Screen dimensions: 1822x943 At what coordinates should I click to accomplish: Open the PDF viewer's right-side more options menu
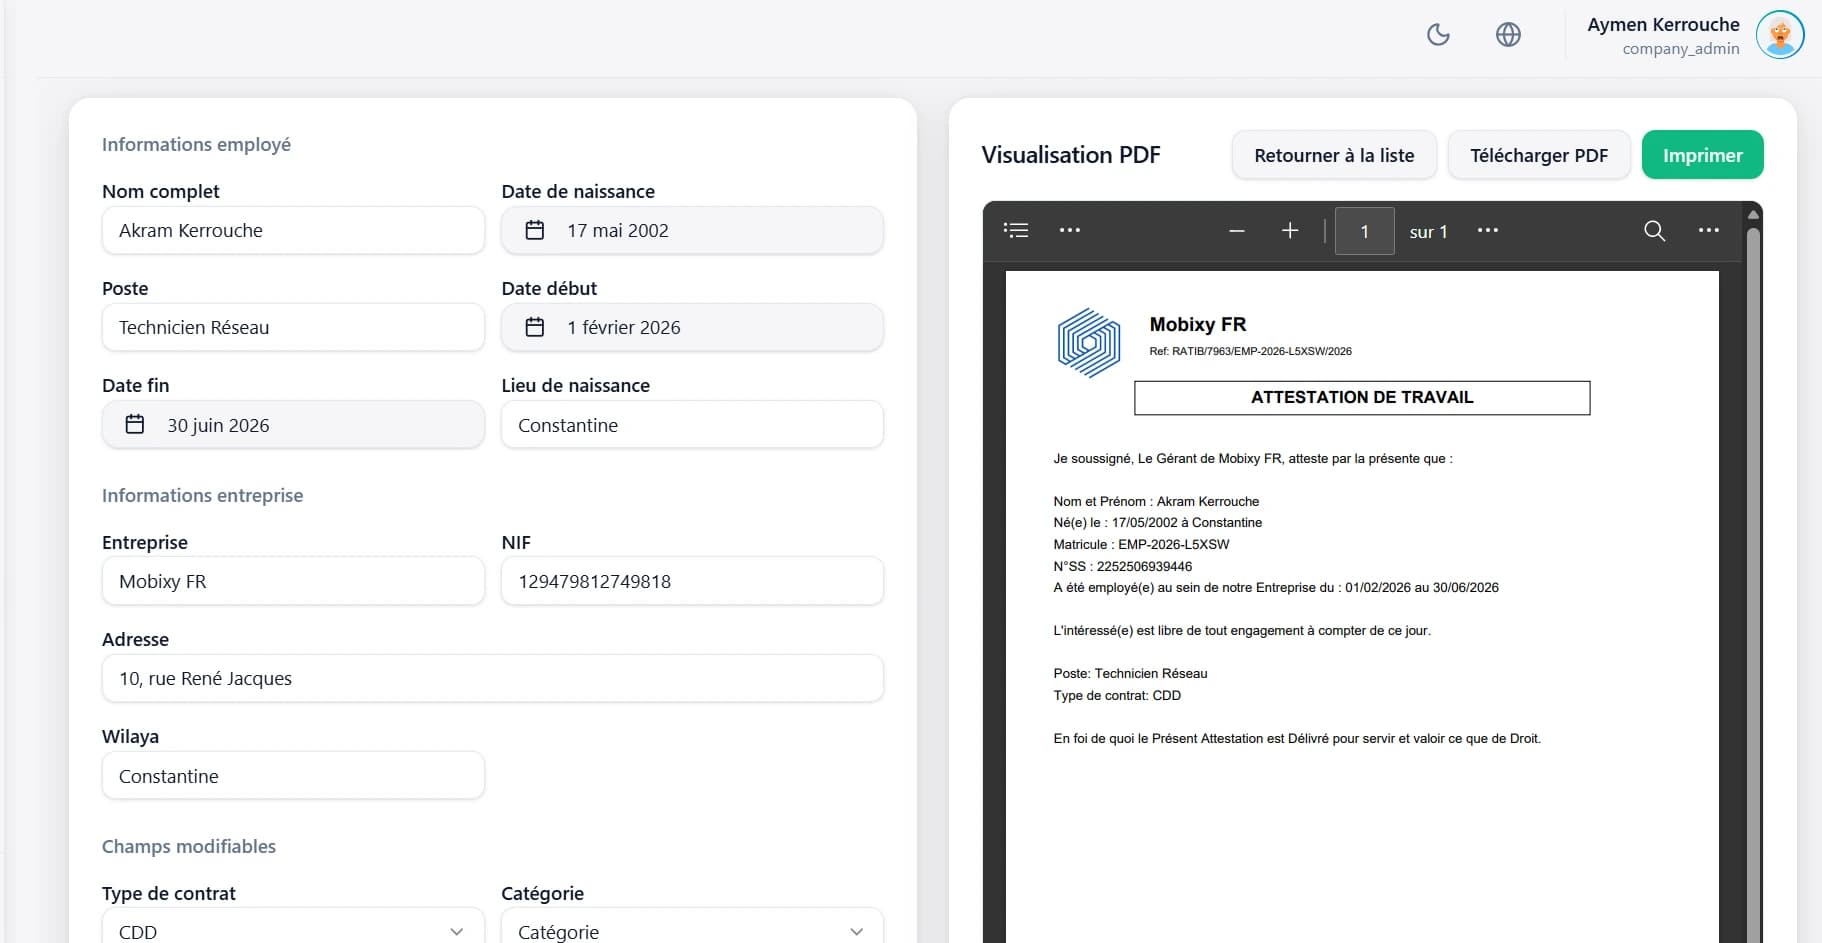click(x=1709, y=230)
